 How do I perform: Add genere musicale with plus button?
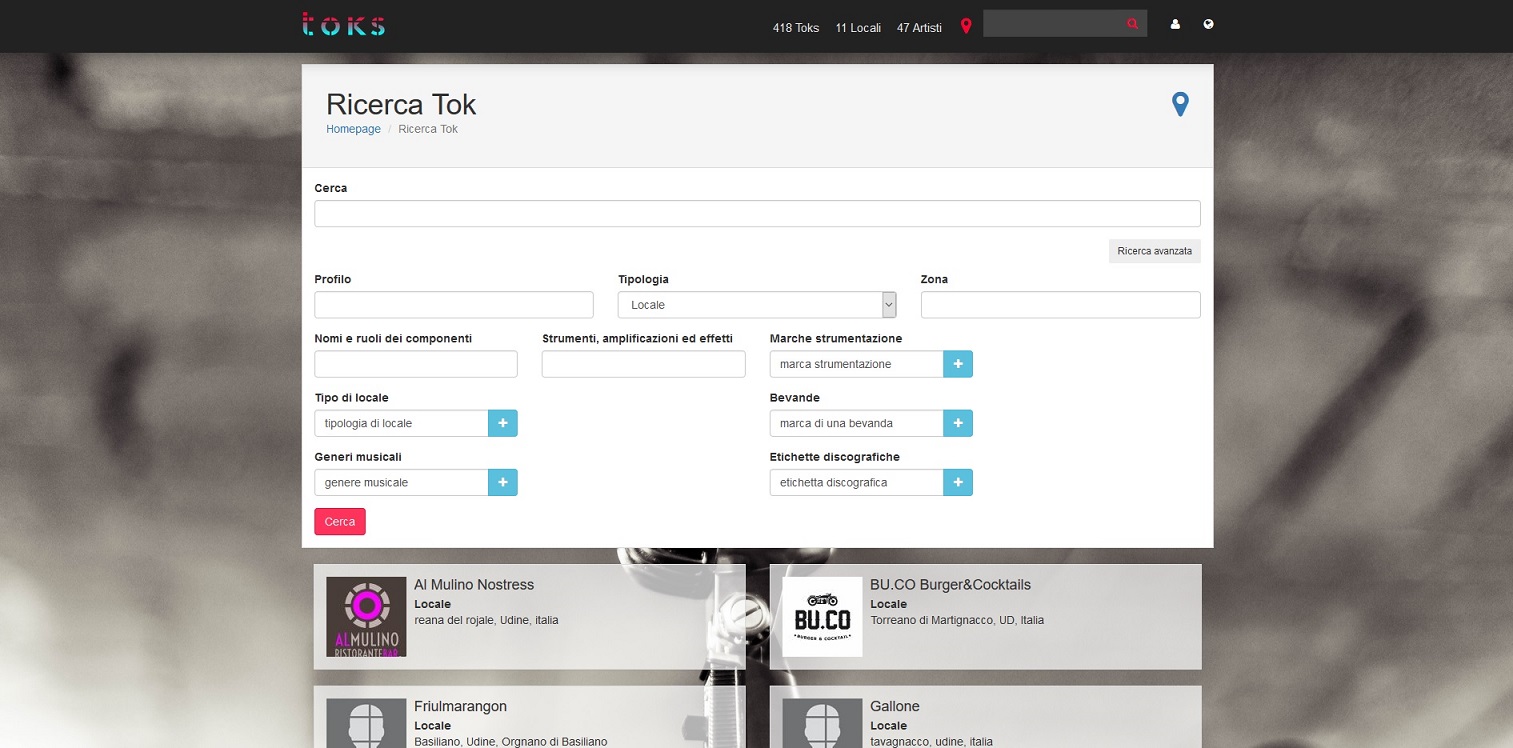click(502, 482)
